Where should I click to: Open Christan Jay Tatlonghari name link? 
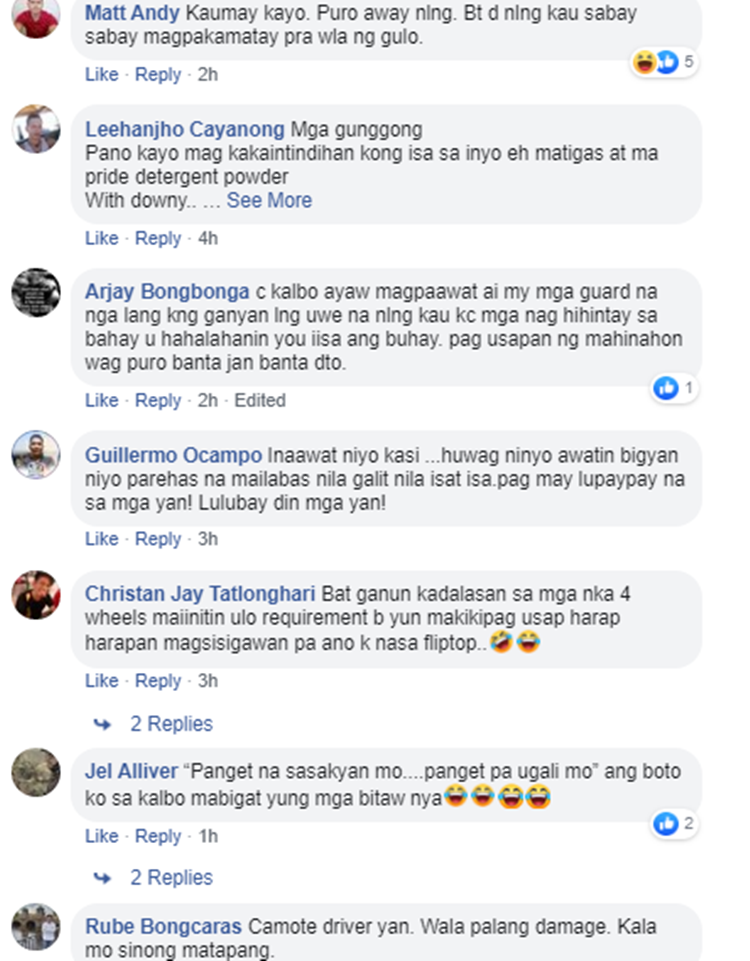(x=200, y=594)
